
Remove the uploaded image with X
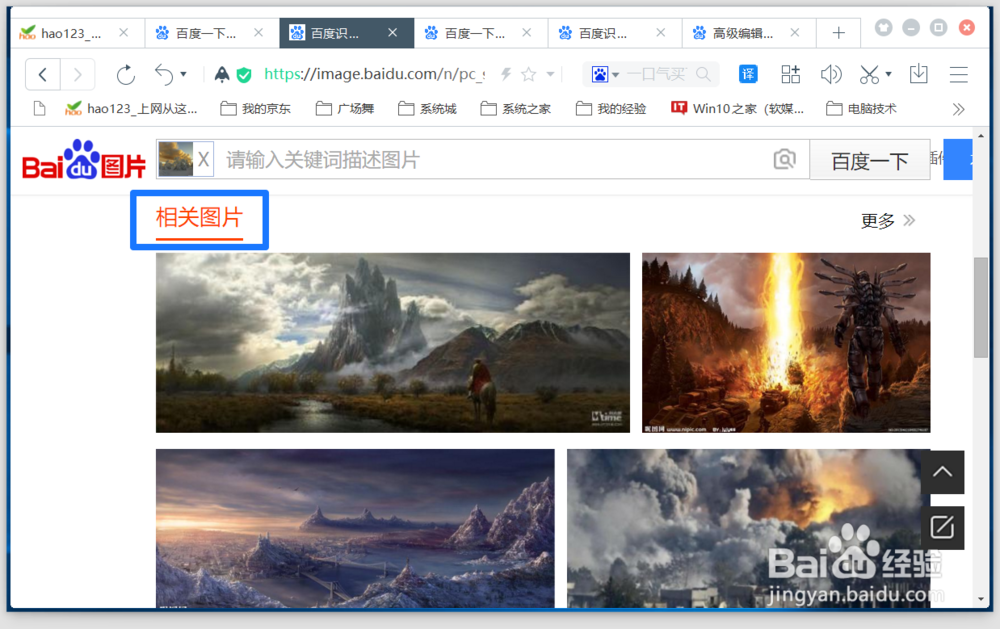pyautogui.click(x=203, y=159)
